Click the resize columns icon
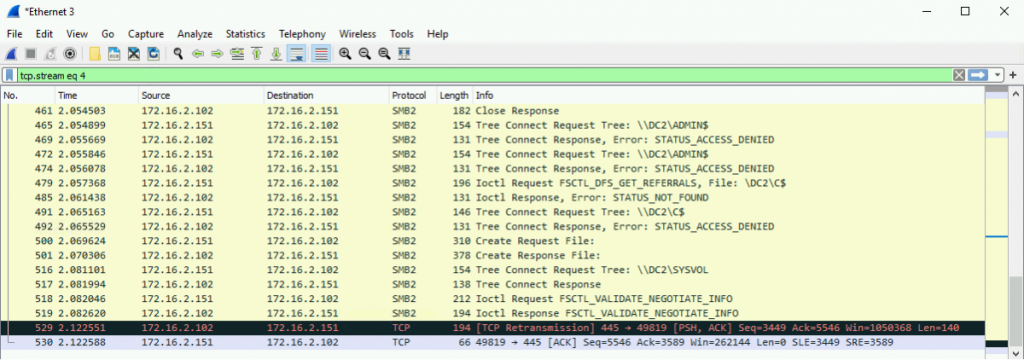 (404, 54)
